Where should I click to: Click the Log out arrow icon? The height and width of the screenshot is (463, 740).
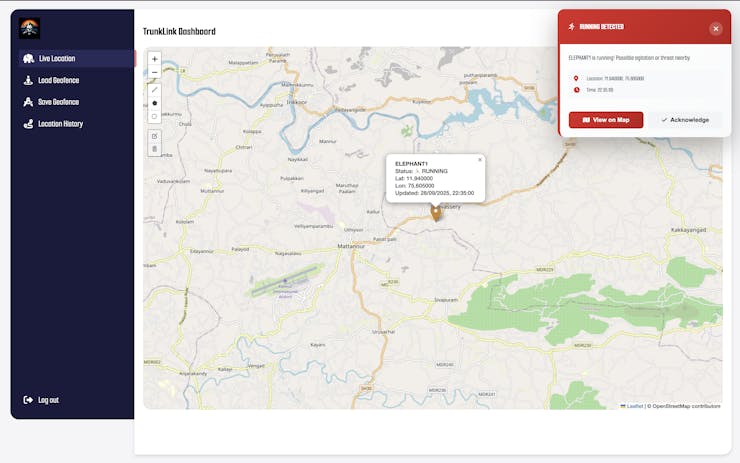[28, 400]
